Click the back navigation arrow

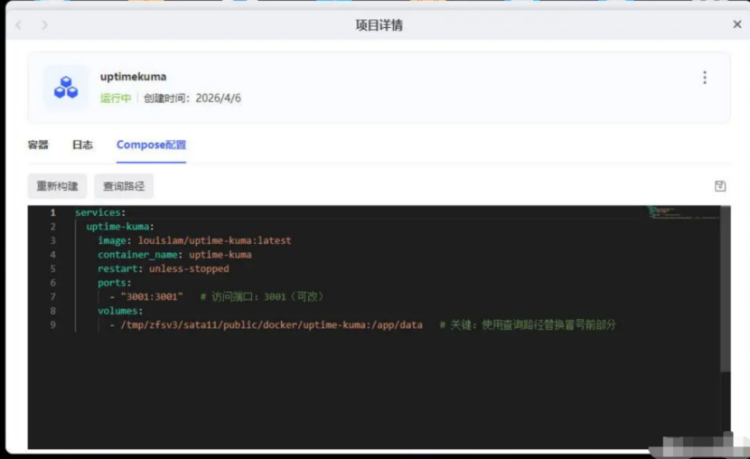(19, 25)
